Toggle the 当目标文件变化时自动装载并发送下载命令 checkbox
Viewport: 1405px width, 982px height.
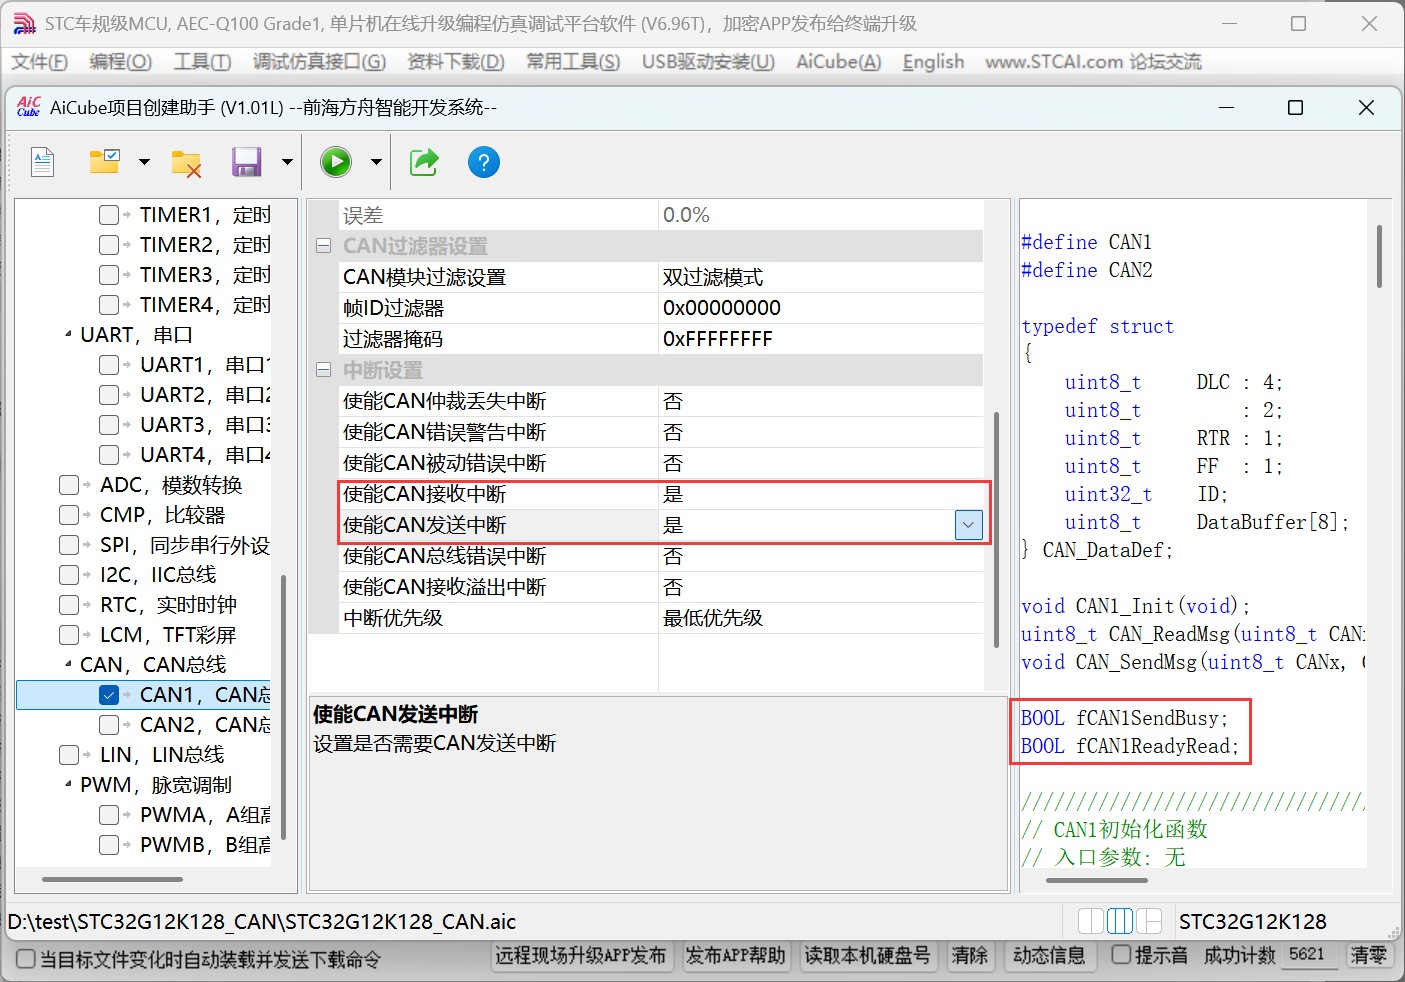26,959
